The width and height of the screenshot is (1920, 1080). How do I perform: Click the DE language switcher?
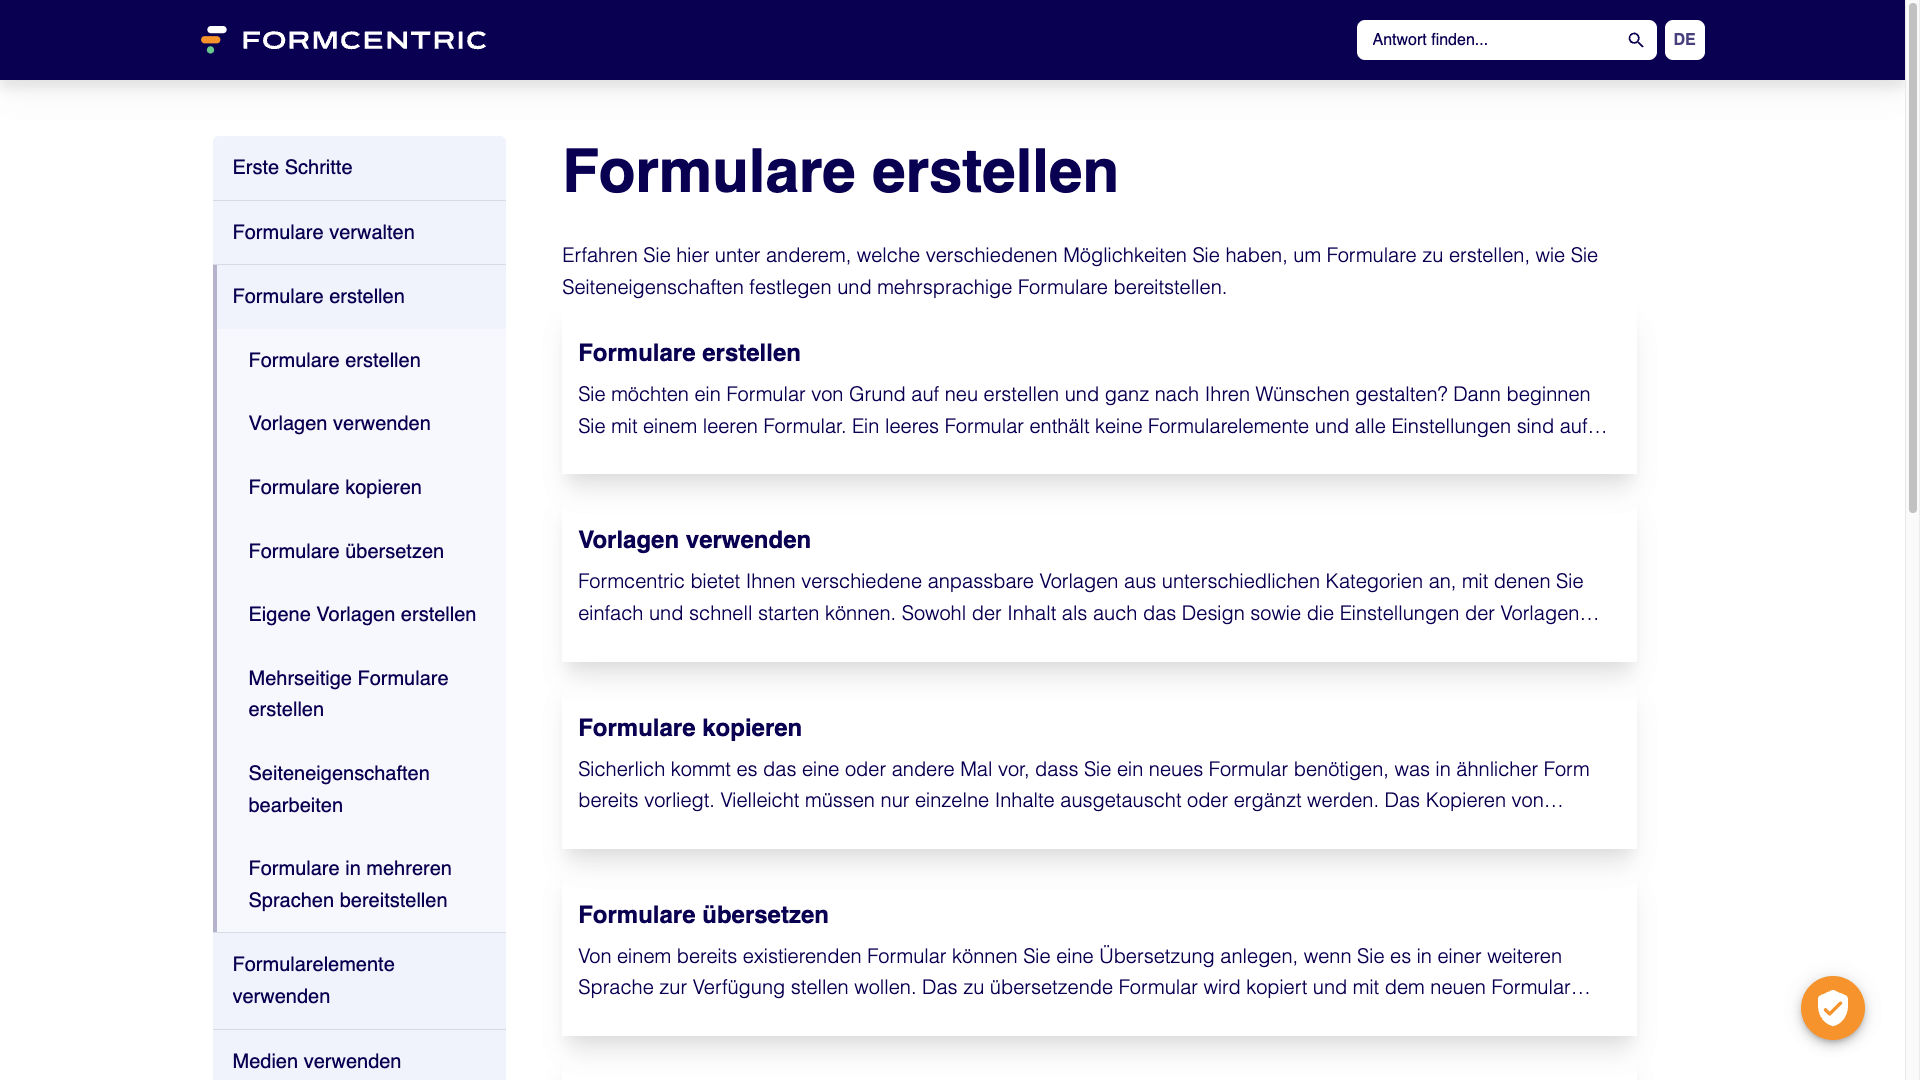[x=1684, y=40]
